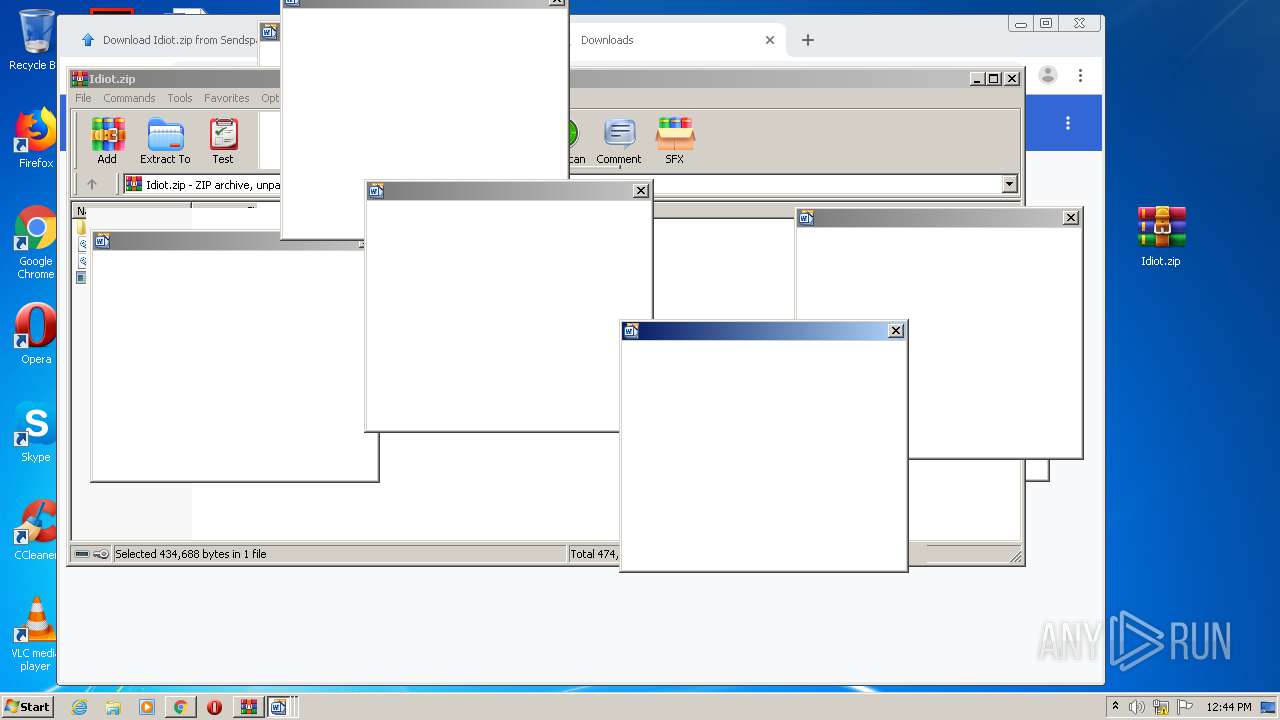Viewport: 1280px width, 720px height.
Task: Click the Chrome profile avatar icon
Action: 1048,75
